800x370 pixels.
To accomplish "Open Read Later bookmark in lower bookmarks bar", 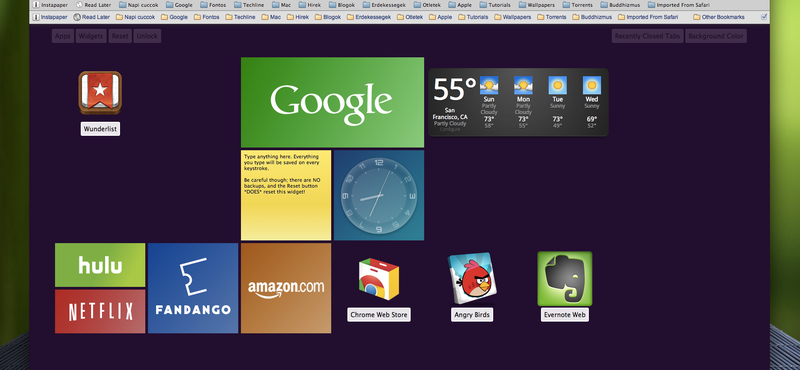I will [x=92, y=17].
